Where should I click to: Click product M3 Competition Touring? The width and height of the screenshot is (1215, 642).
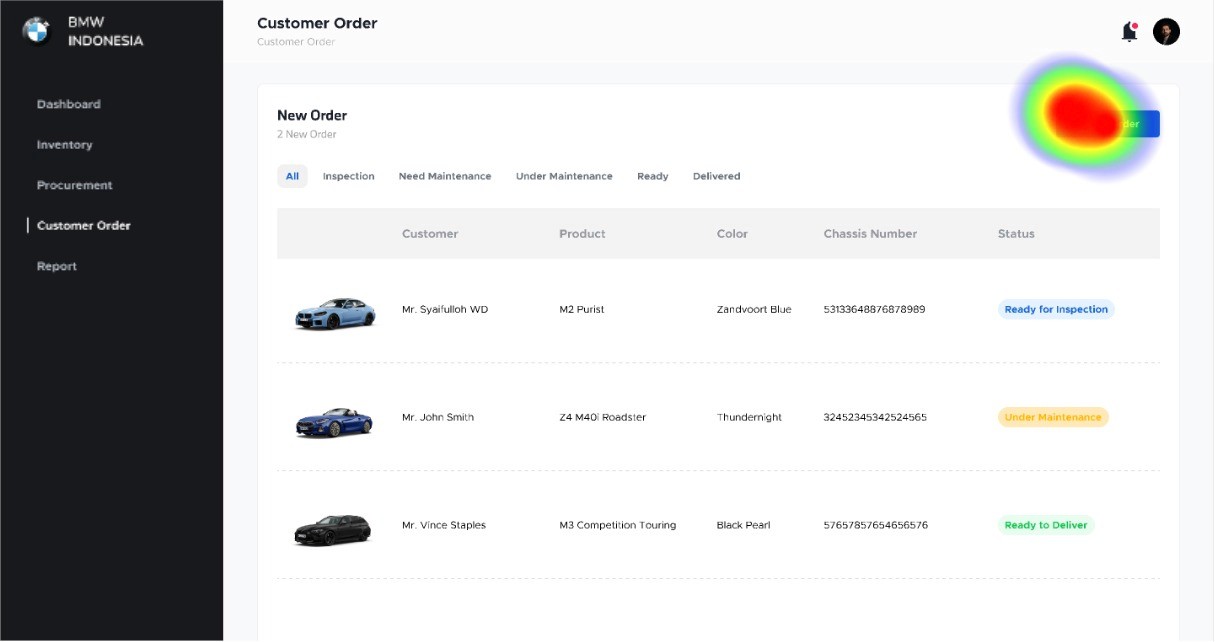[x=618, y=526]
